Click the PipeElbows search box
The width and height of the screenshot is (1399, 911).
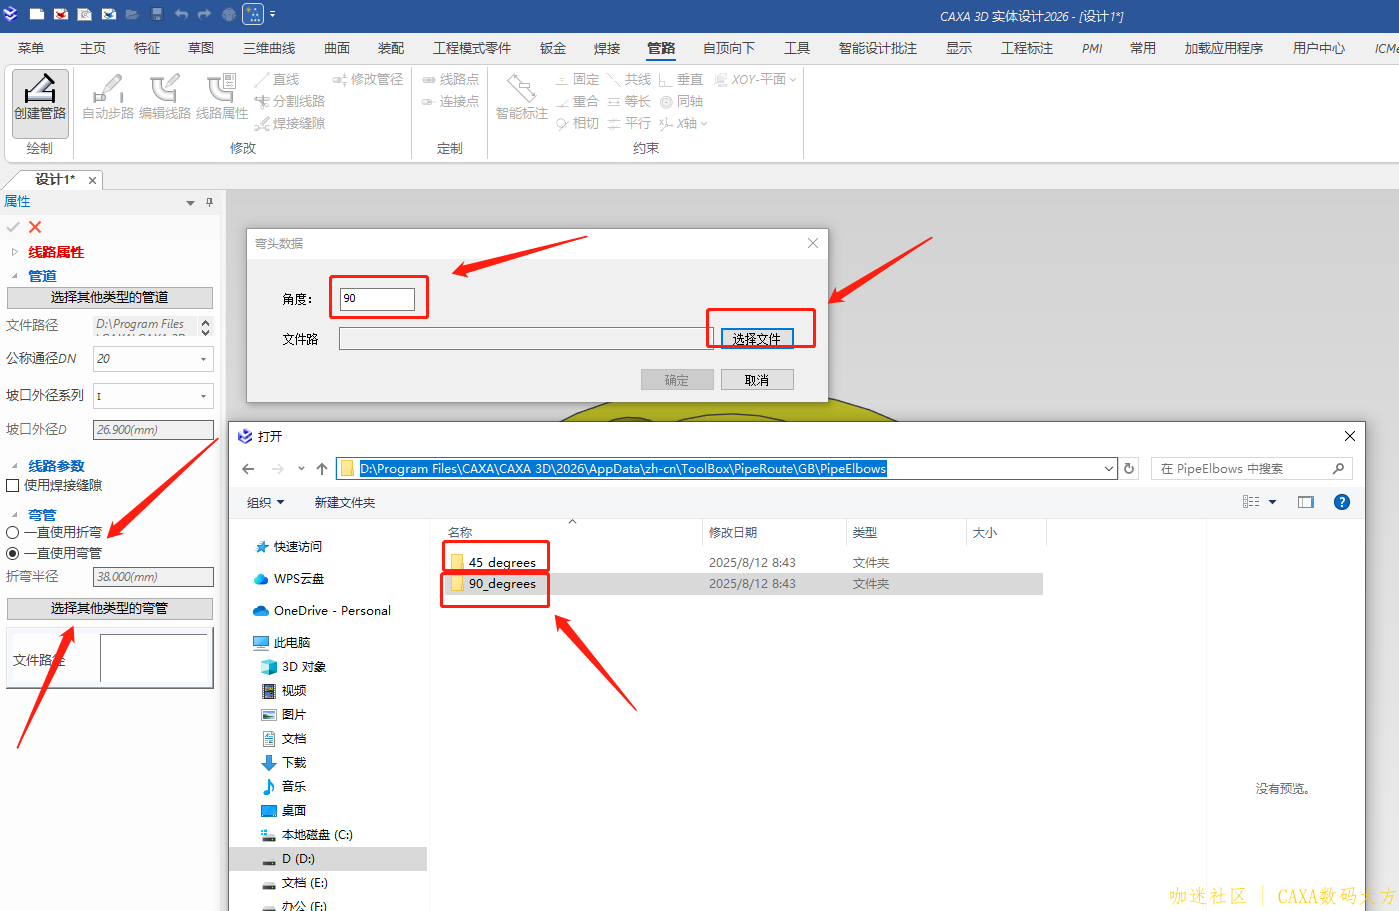pyautogui.click(x=1252, y=468)
